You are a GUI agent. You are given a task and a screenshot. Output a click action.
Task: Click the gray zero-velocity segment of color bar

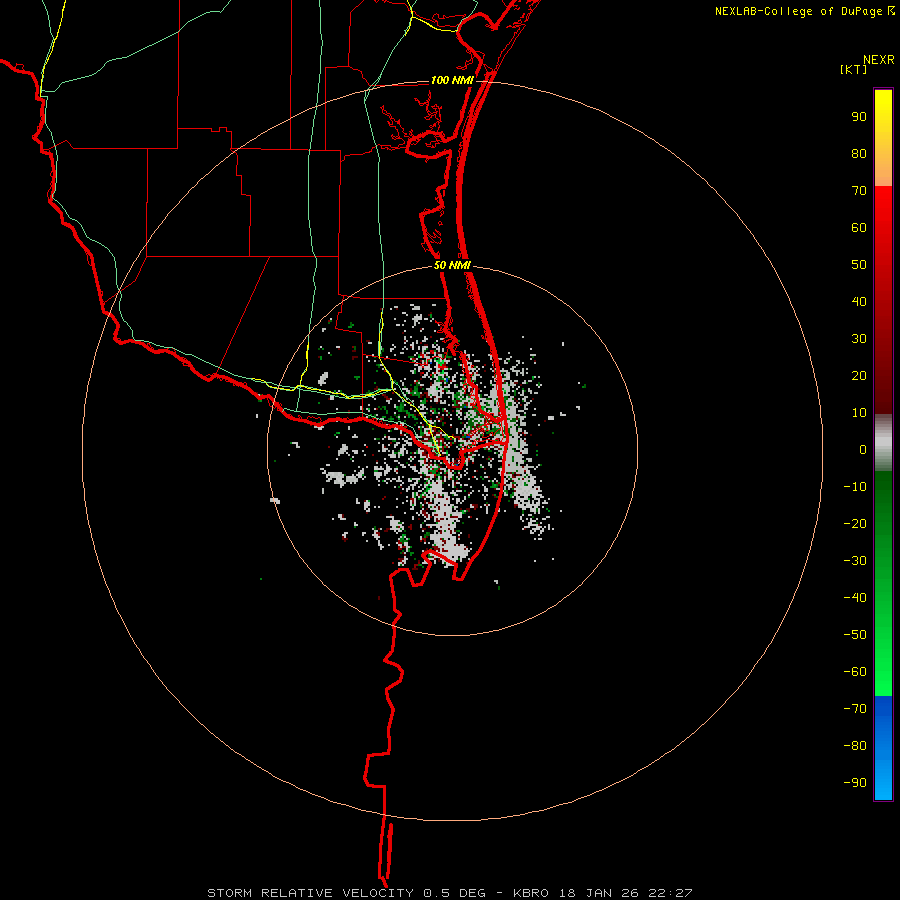point(883,443)
